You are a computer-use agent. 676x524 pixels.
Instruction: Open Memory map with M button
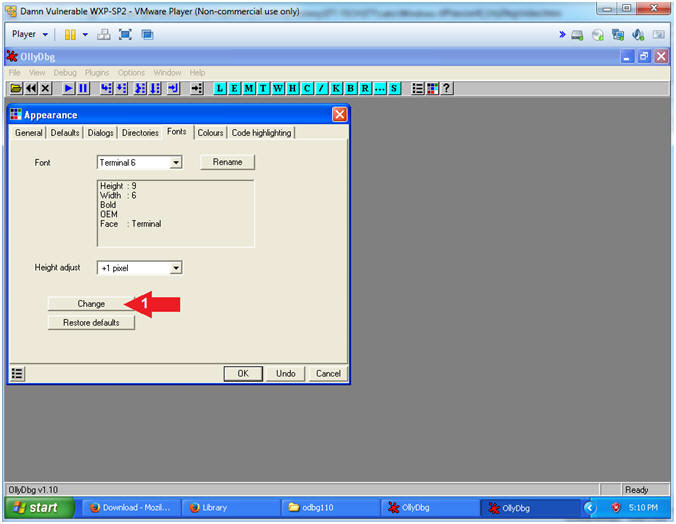[249, 88]
